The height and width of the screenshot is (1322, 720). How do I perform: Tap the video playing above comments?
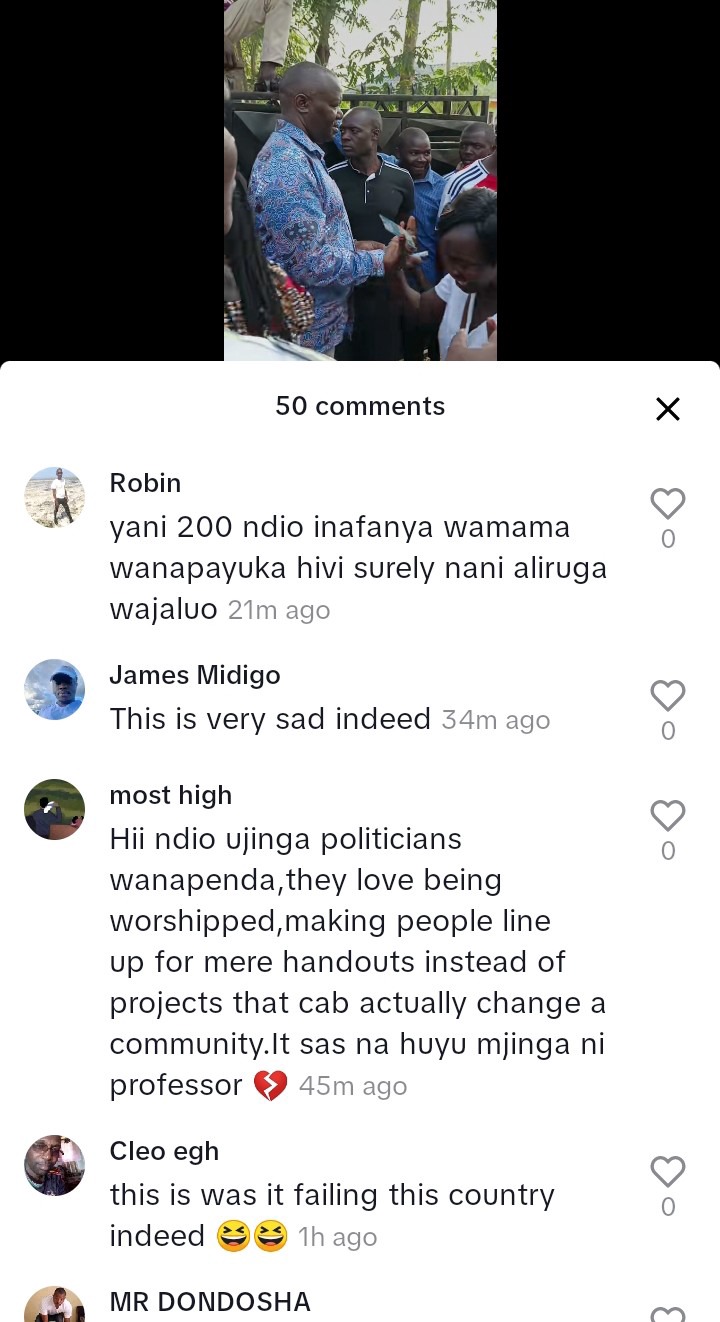click(x=360, y=180)
